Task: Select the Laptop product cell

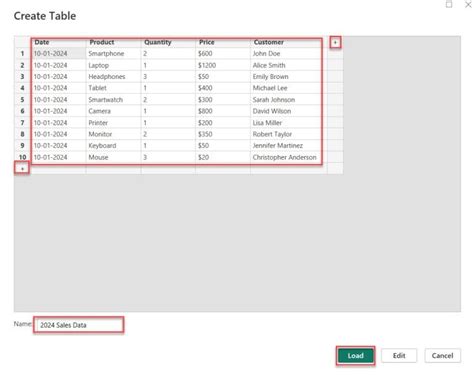Action: click(113, 65)
